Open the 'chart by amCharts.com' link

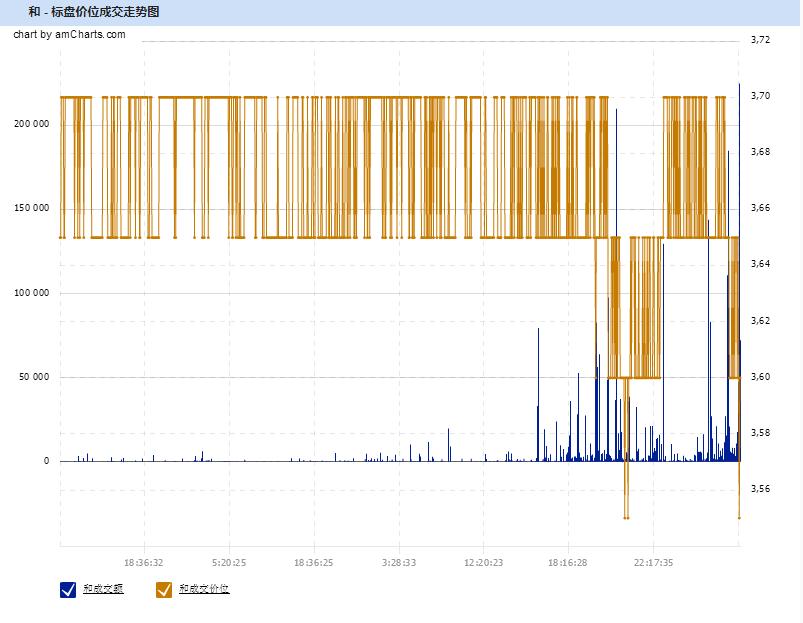[x=69, y=34]
